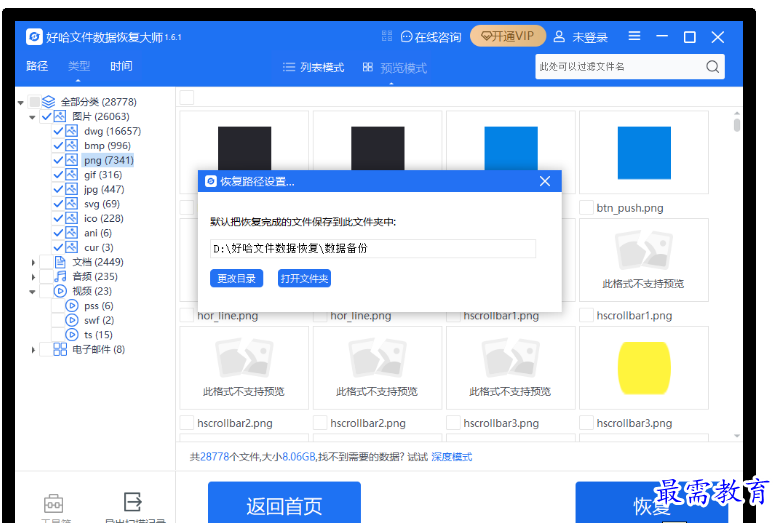This screenshot has height=523, width=778.
Task: Click the toolbox icon at bottom left
Action: pyautogui.click(x=53, y=504)
